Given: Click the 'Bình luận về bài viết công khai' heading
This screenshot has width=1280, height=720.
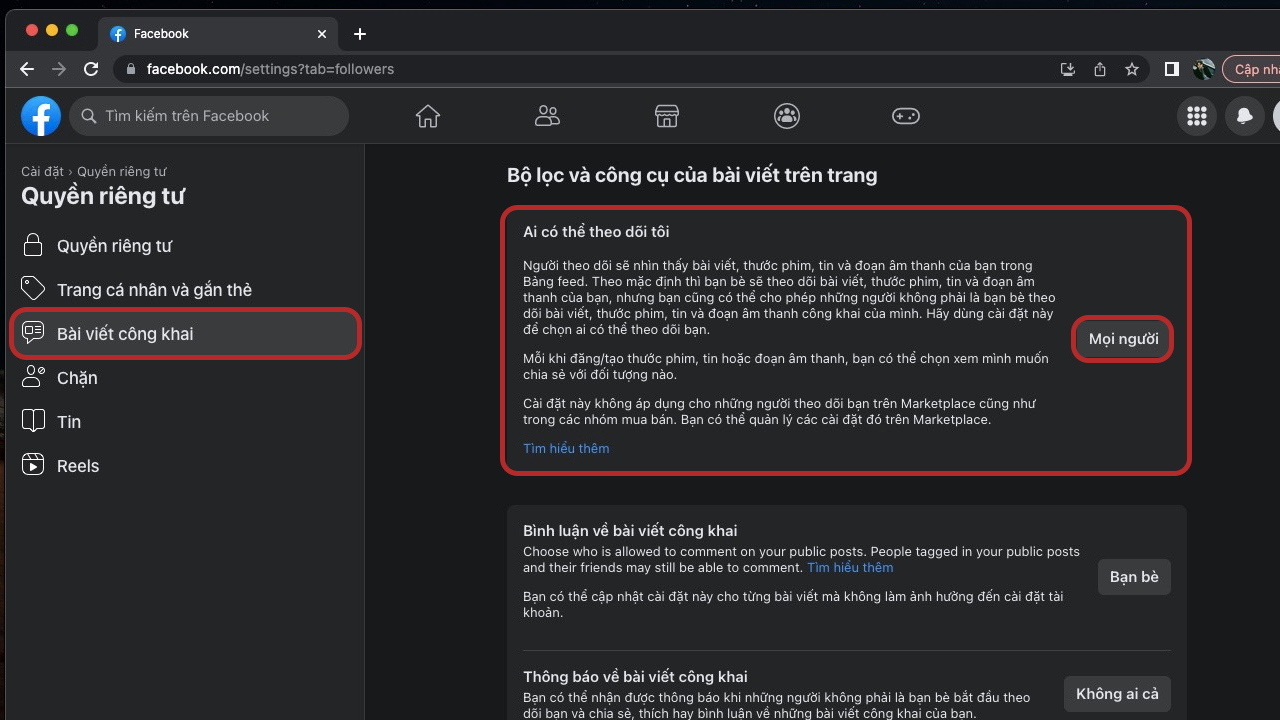Looking at the screenshot, I should (x=630, y=531).
